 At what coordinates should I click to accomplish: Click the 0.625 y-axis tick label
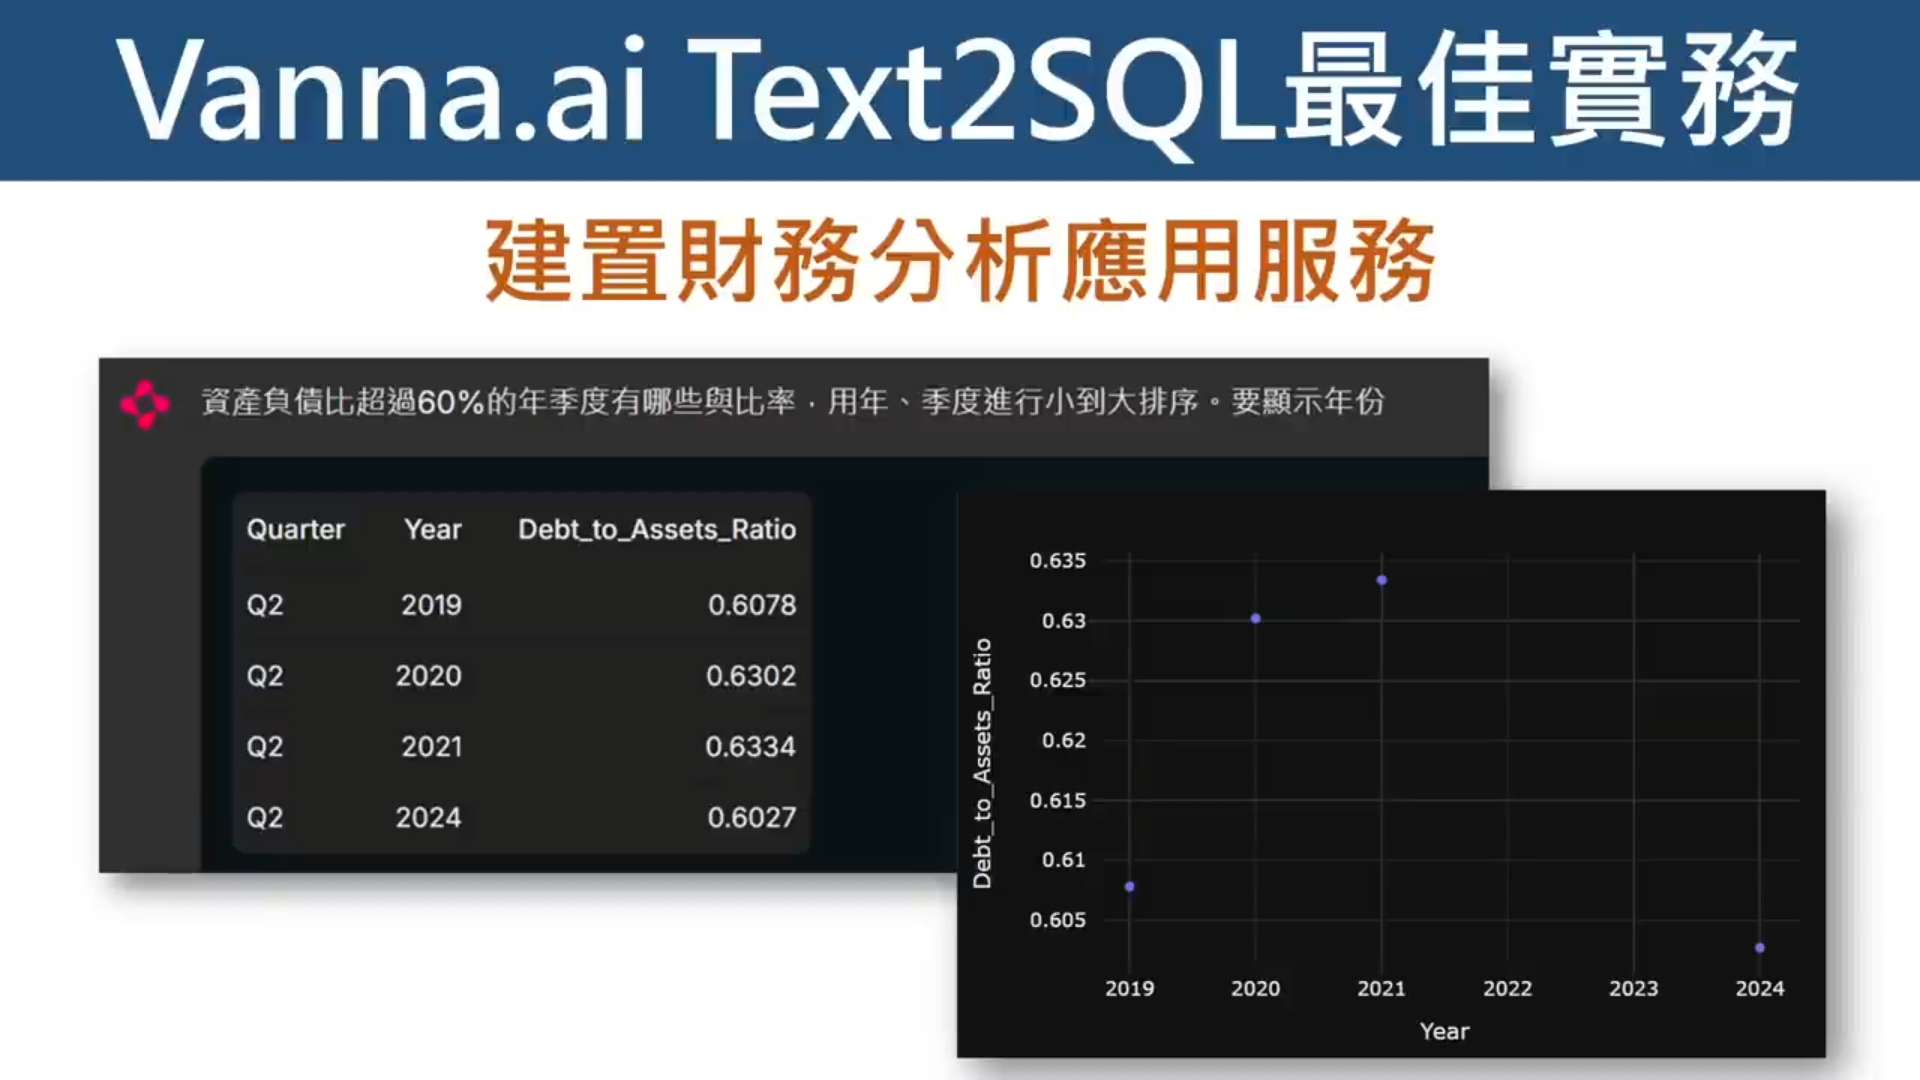(x=1057, y=681)
